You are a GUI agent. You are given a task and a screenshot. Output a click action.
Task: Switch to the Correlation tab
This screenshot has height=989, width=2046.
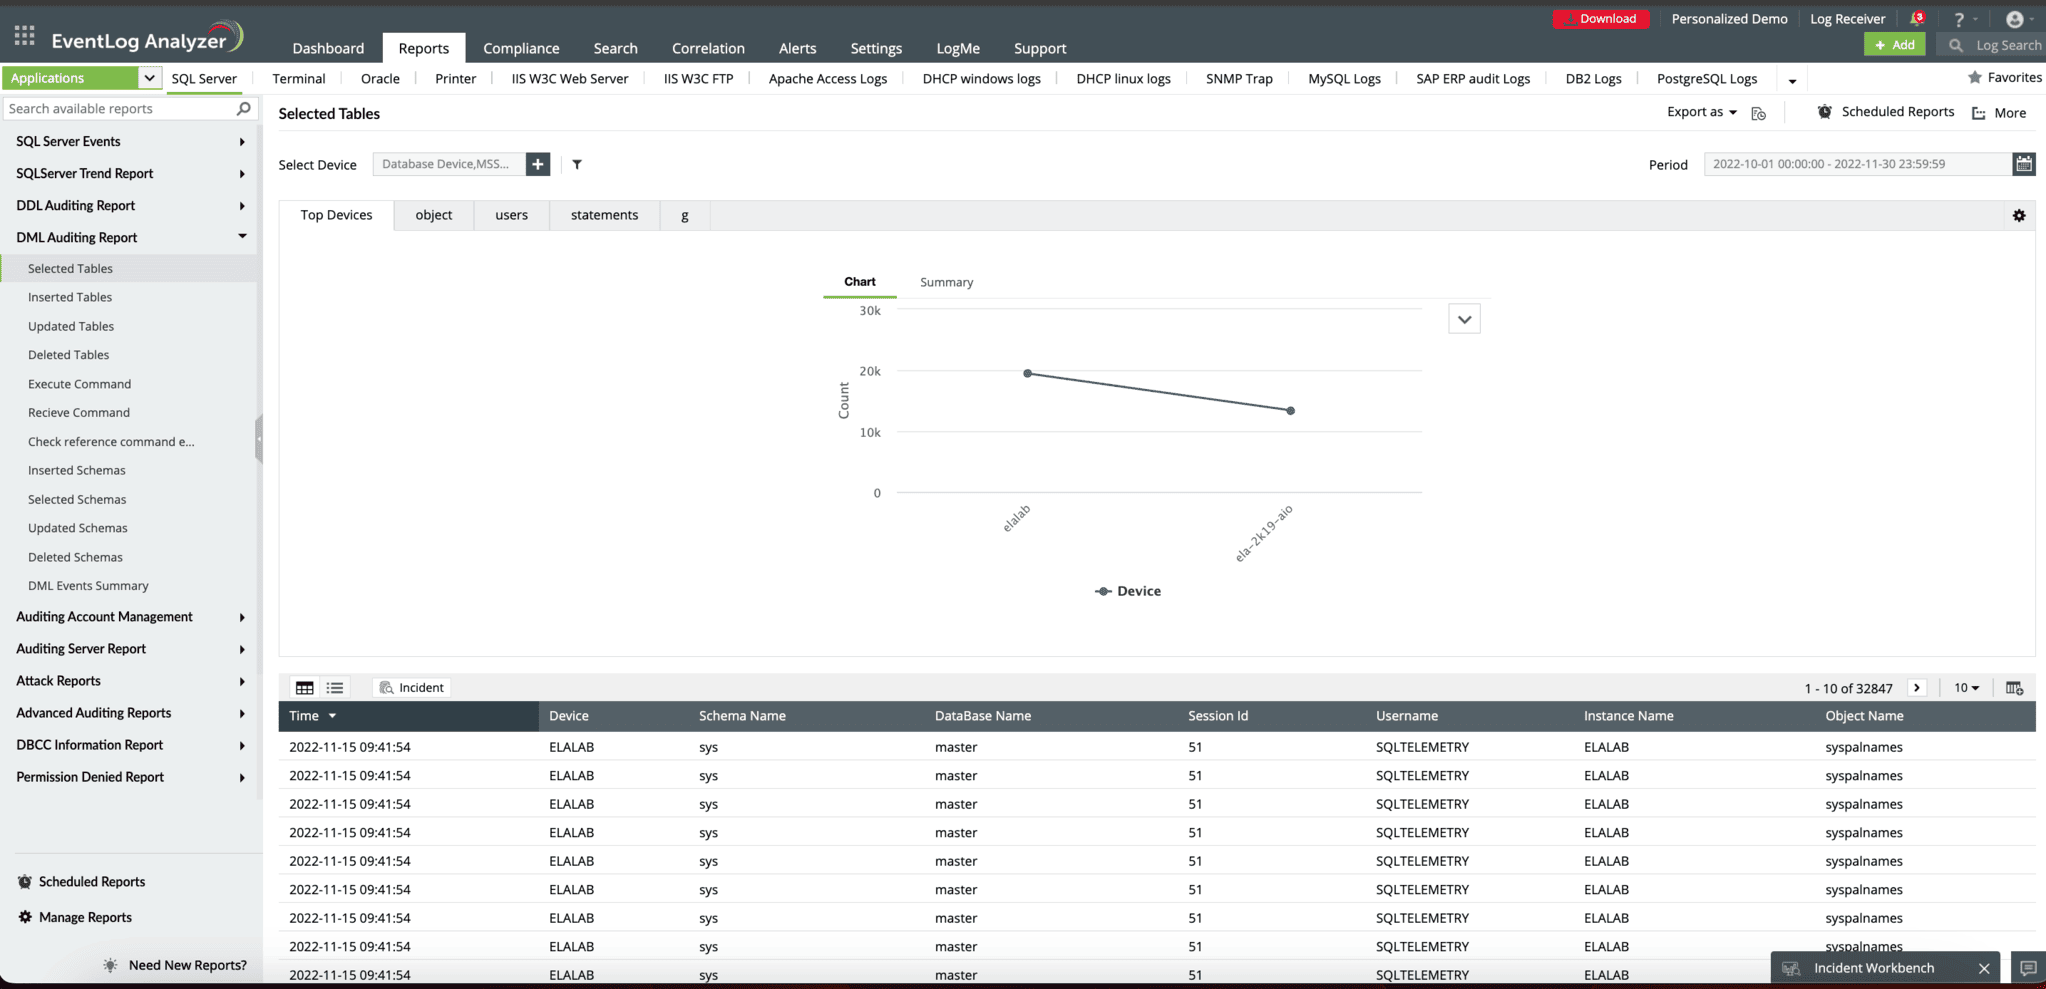click(x=708, y=48)
